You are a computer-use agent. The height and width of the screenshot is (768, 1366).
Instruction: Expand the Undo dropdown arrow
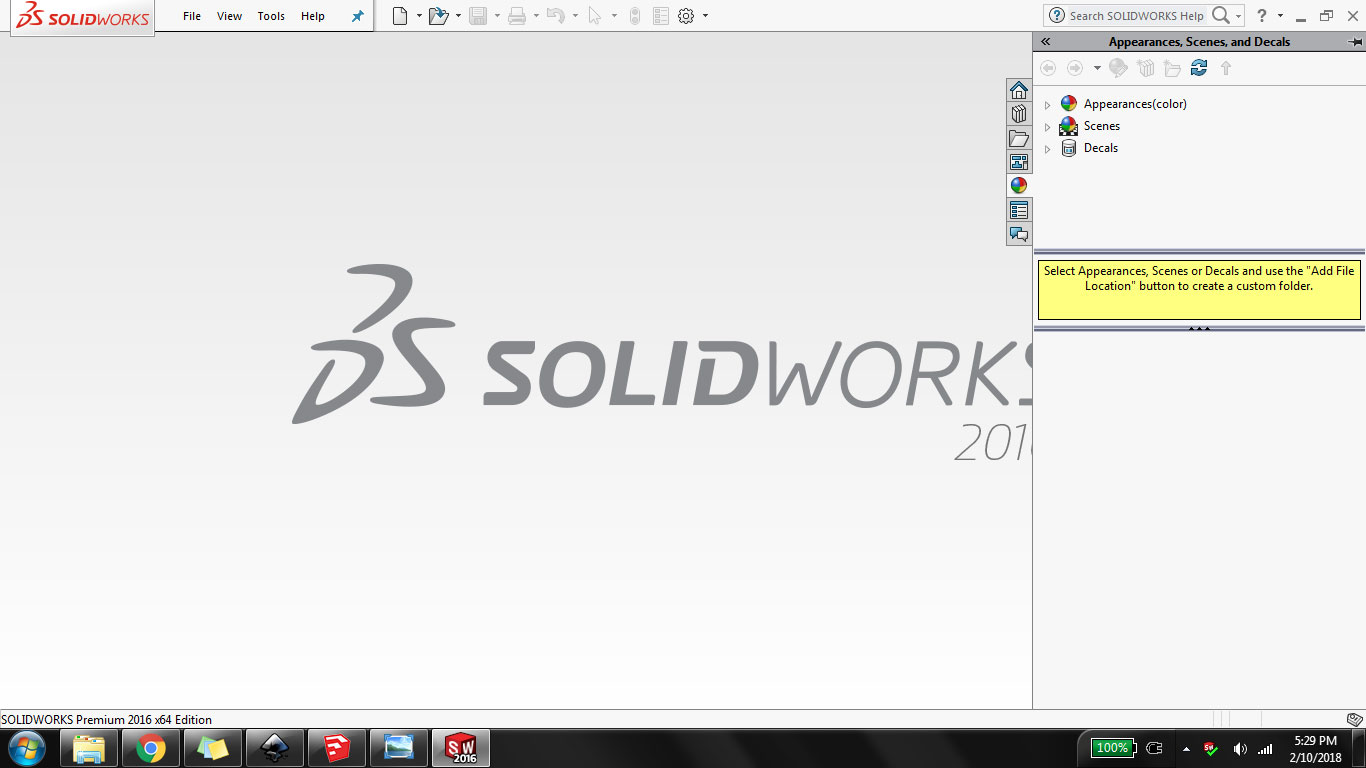(575, 16)
